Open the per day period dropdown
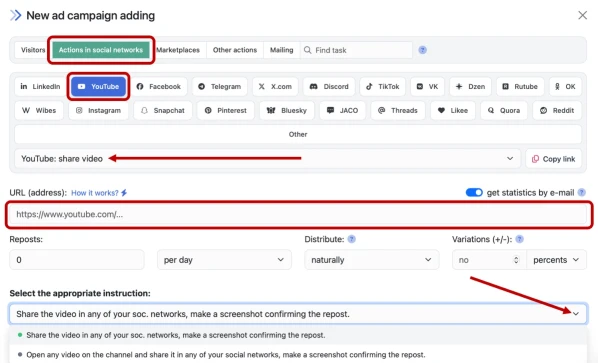Image resolution: width=598 pixels, height=363 pixels. click(224, 260)
